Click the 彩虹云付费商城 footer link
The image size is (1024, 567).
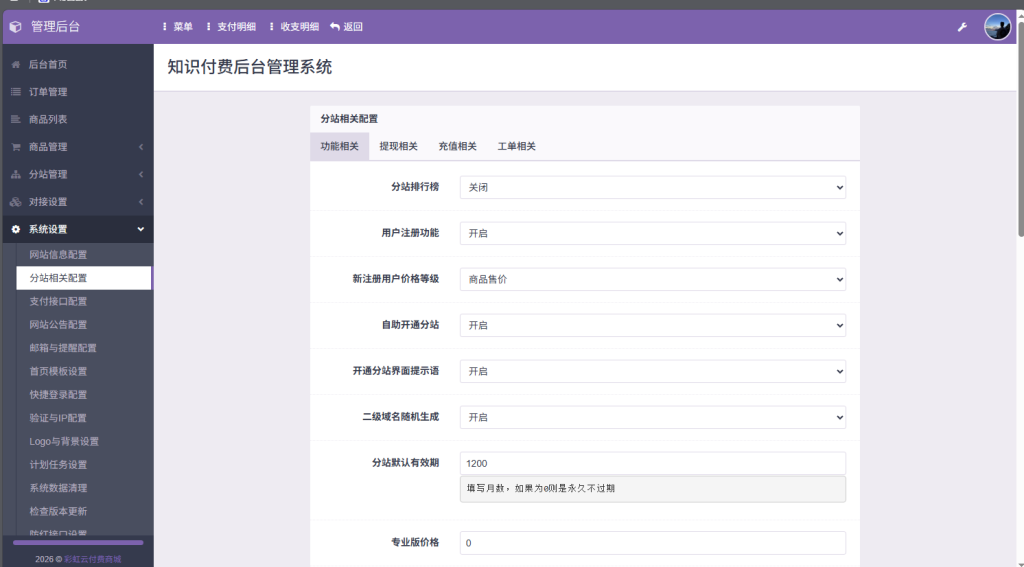[x=93, y=559]
